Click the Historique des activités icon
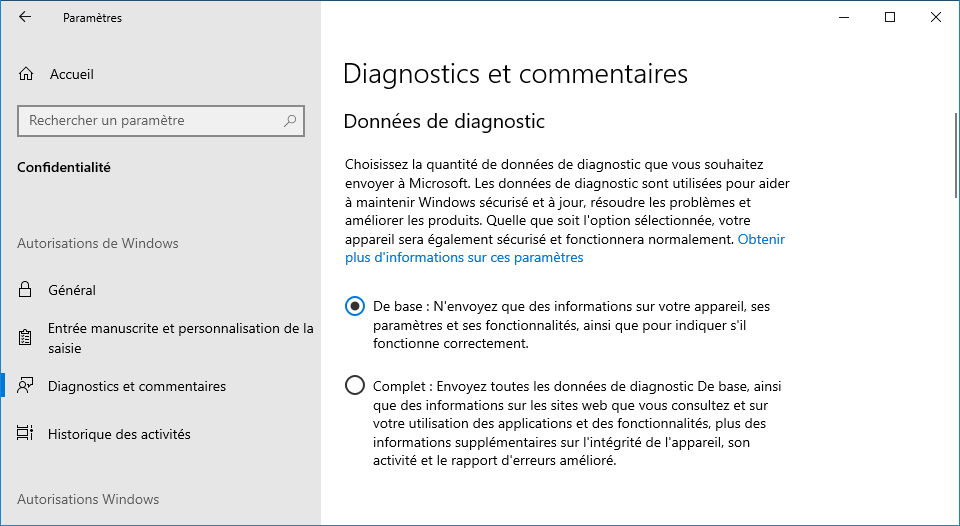The width and height of the screenshot is (960, 526). pos(25,433)
